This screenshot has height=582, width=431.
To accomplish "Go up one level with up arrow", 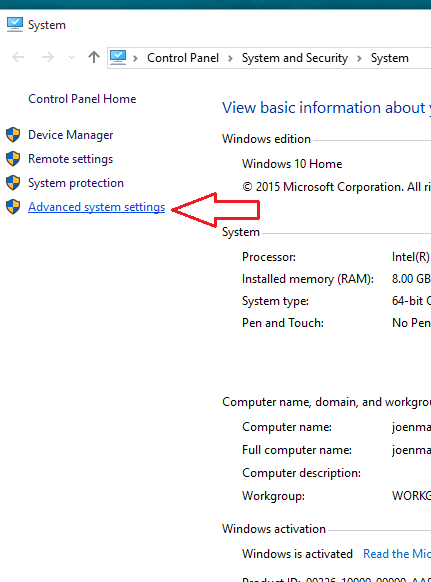I will 94,57.
